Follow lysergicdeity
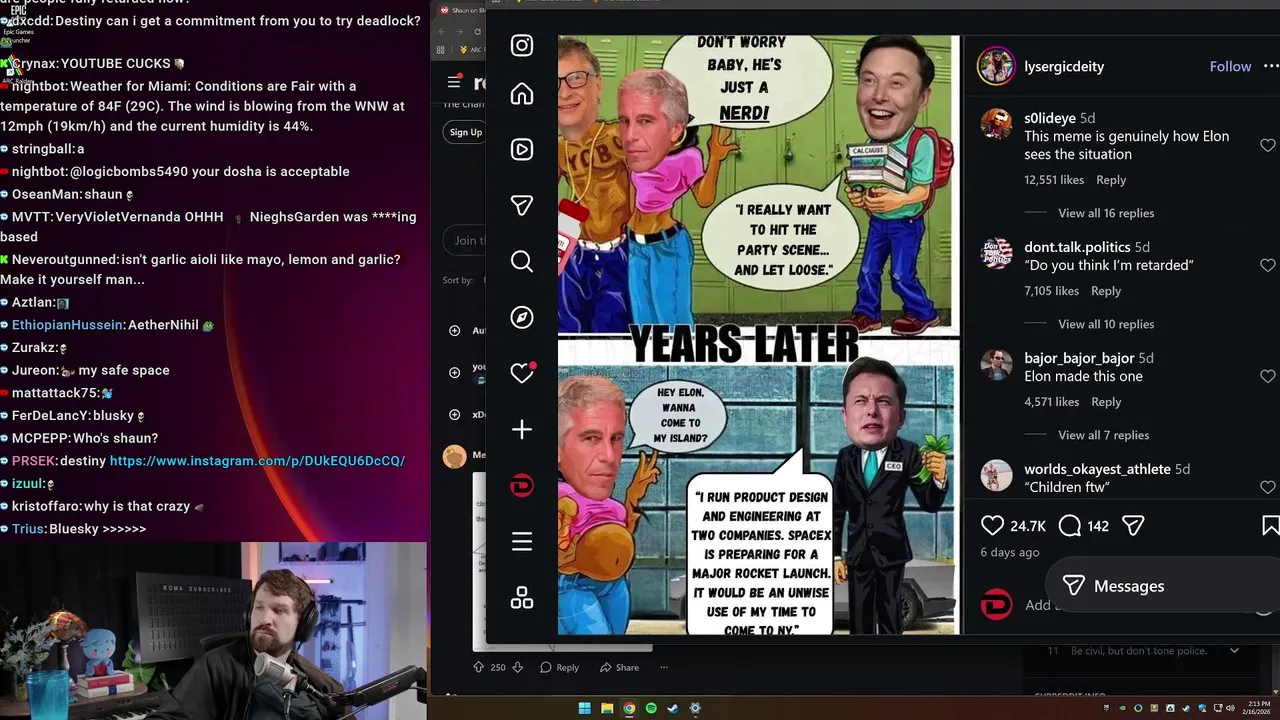1280x720 pixels. (1230, 66)
